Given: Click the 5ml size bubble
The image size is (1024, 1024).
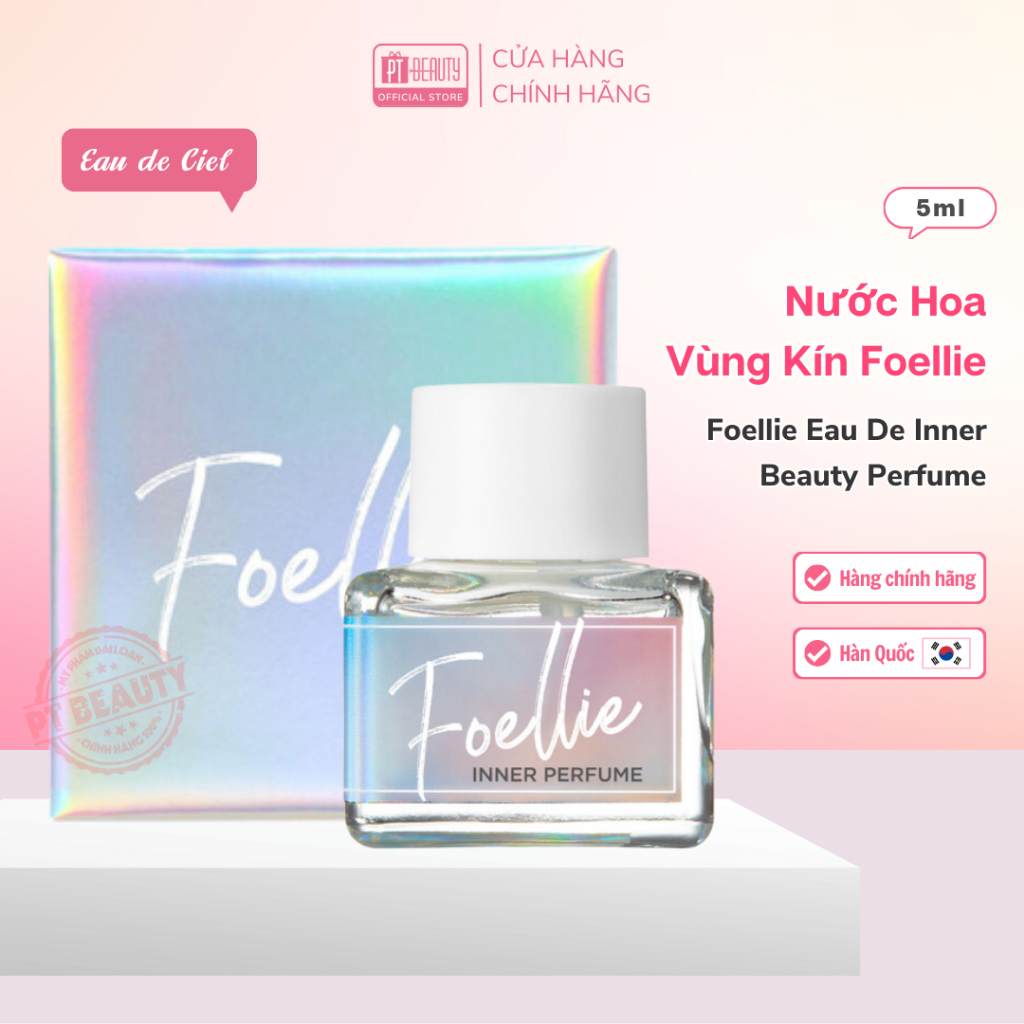Looking at the screenshot, I should [940, 209].
